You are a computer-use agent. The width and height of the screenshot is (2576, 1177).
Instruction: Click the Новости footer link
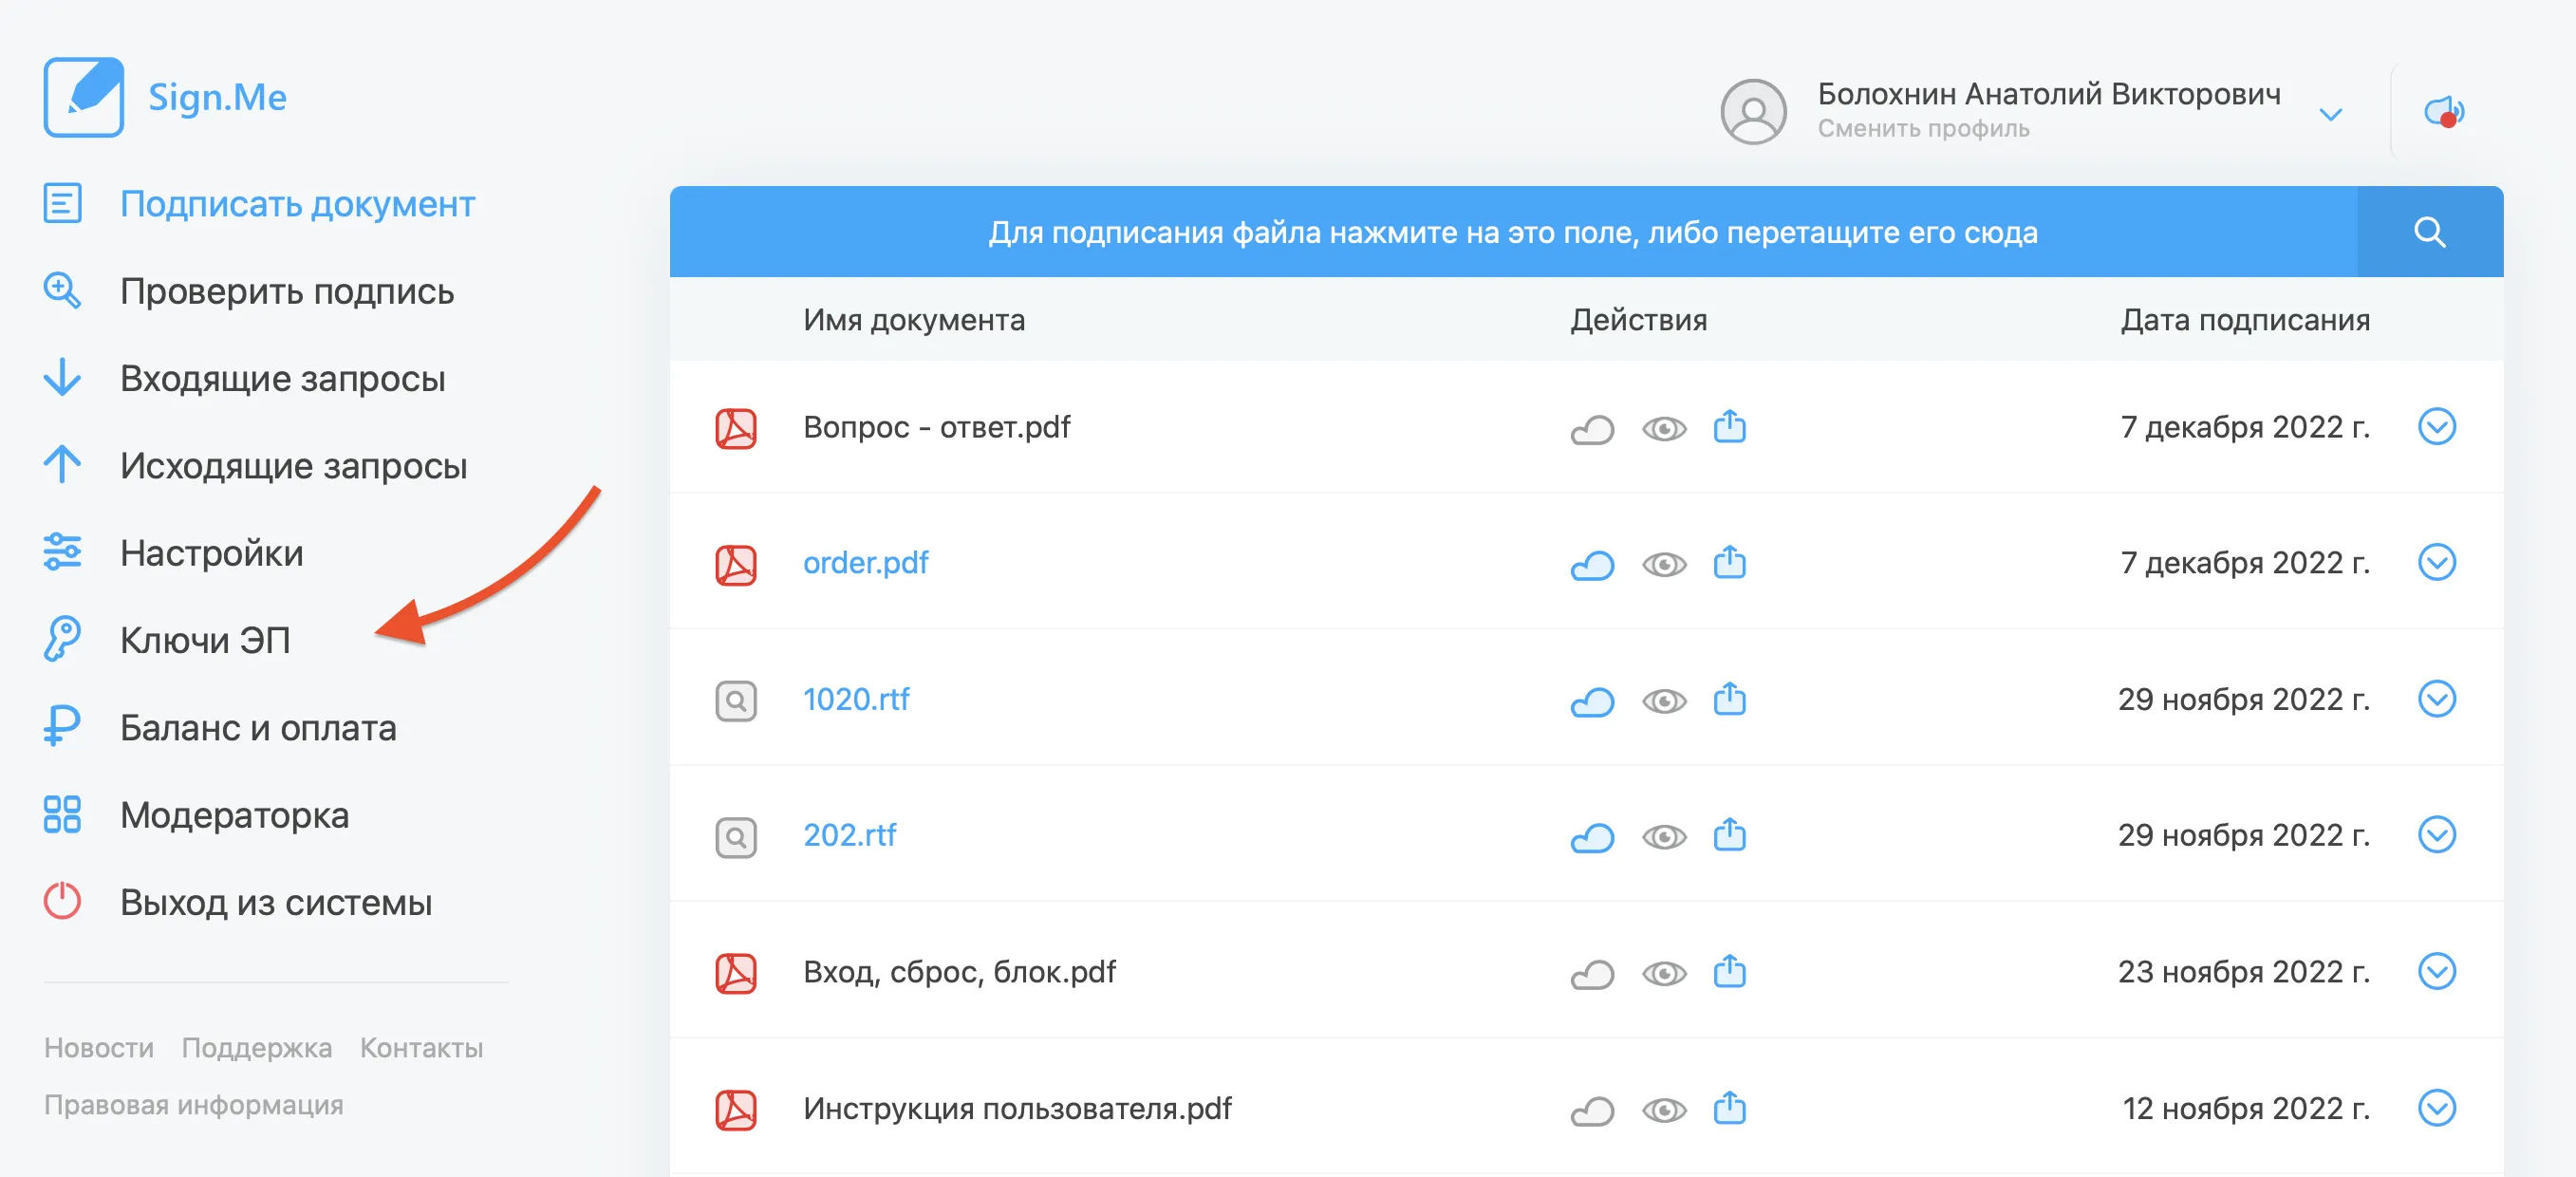99,1048
